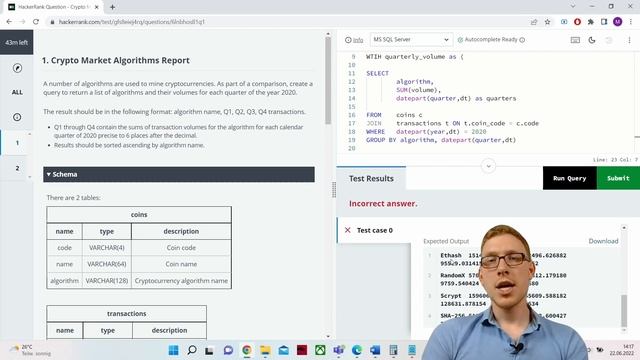Run Query

click(569, 178)
